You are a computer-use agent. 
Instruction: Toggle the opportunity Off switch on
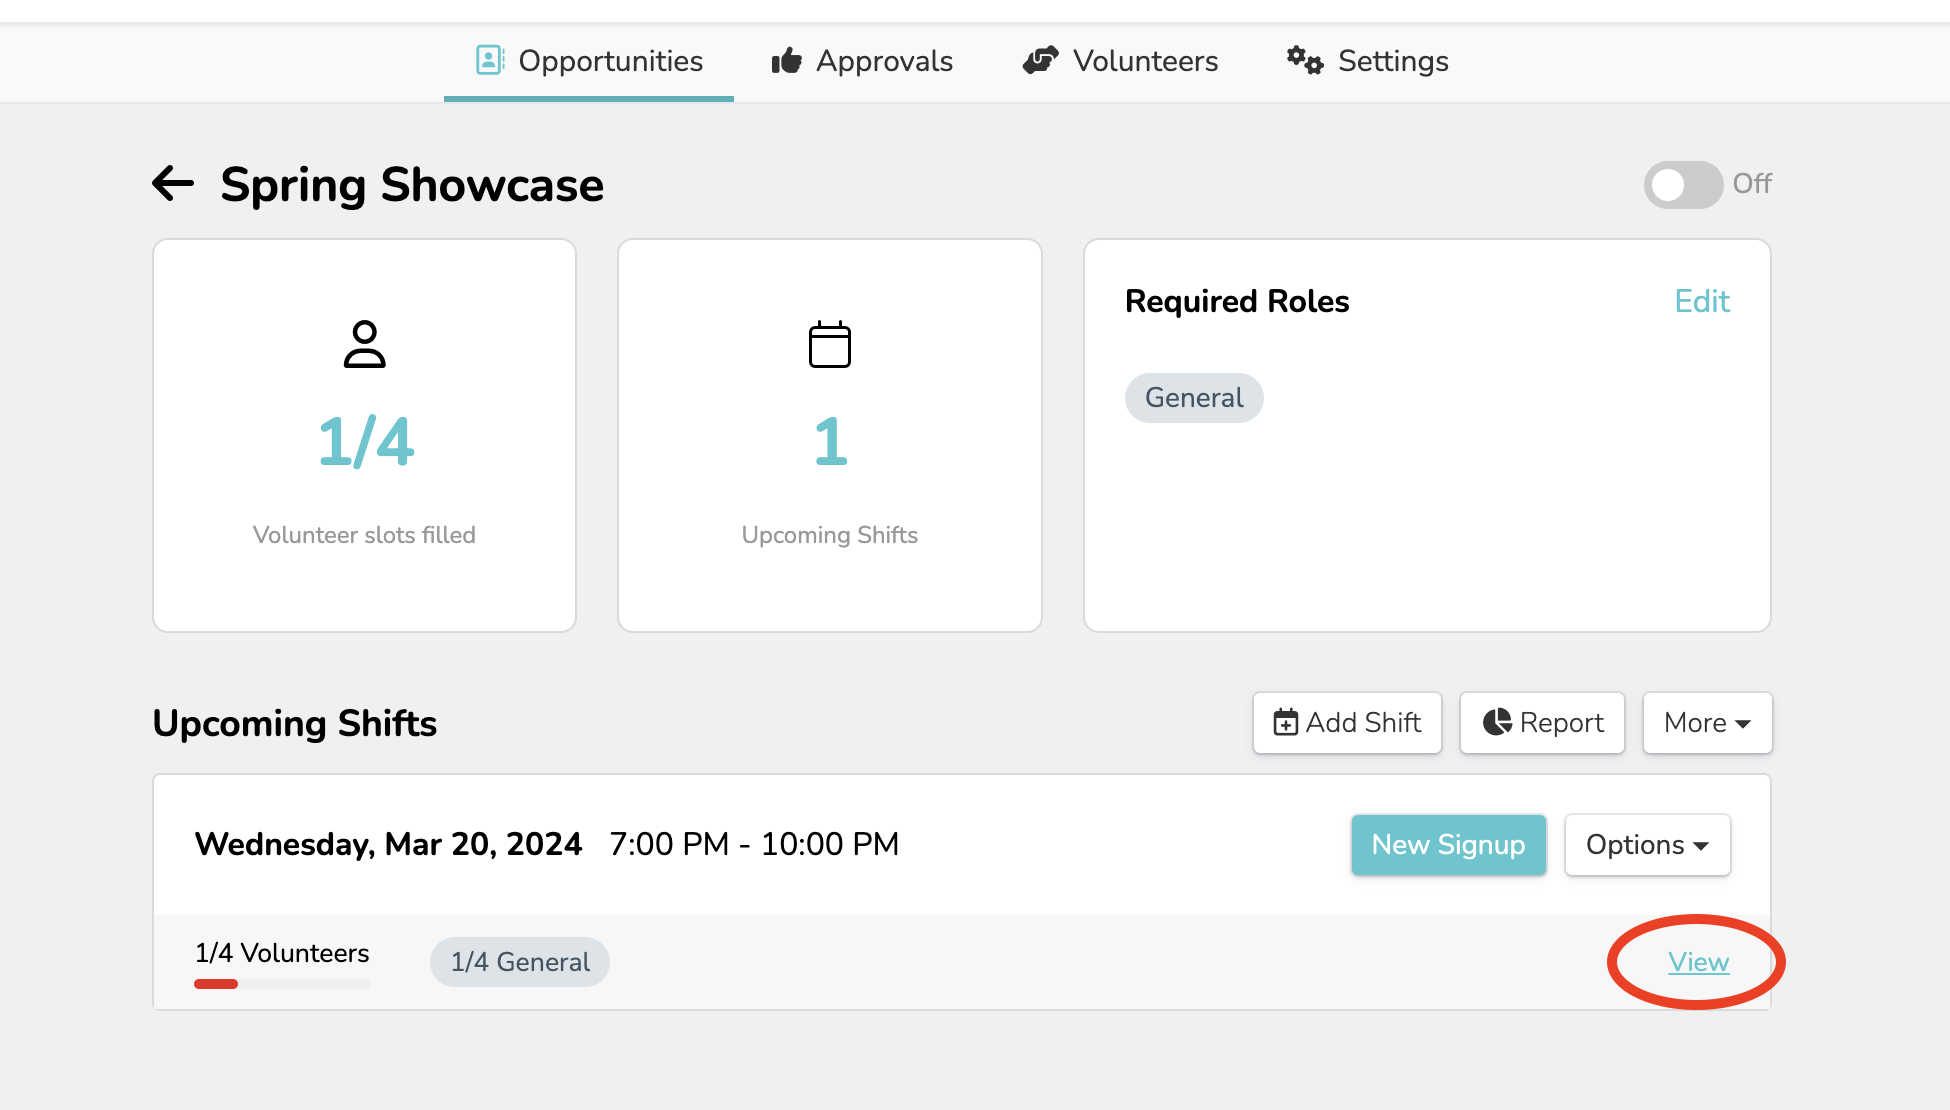click(x=1682, y=184)
